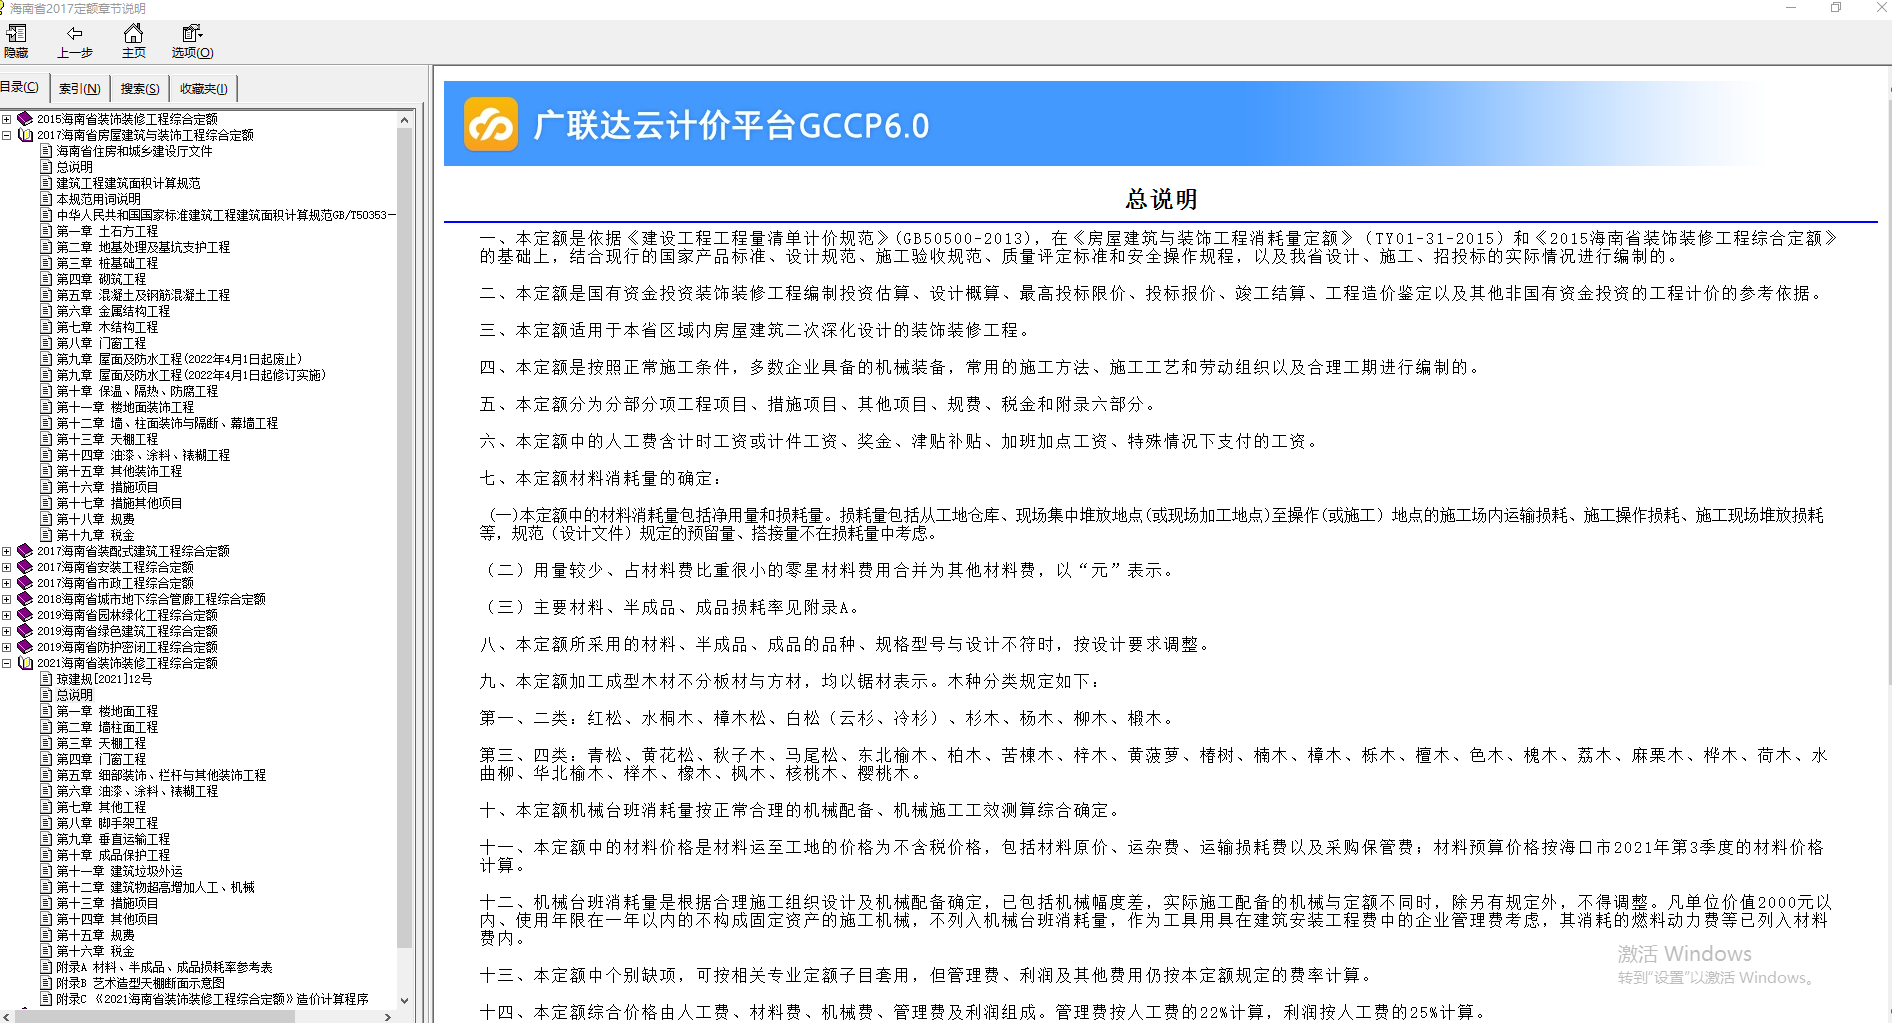
Task: Open 附录B 艺术造型天棚断面示意图
Action: 140,983
